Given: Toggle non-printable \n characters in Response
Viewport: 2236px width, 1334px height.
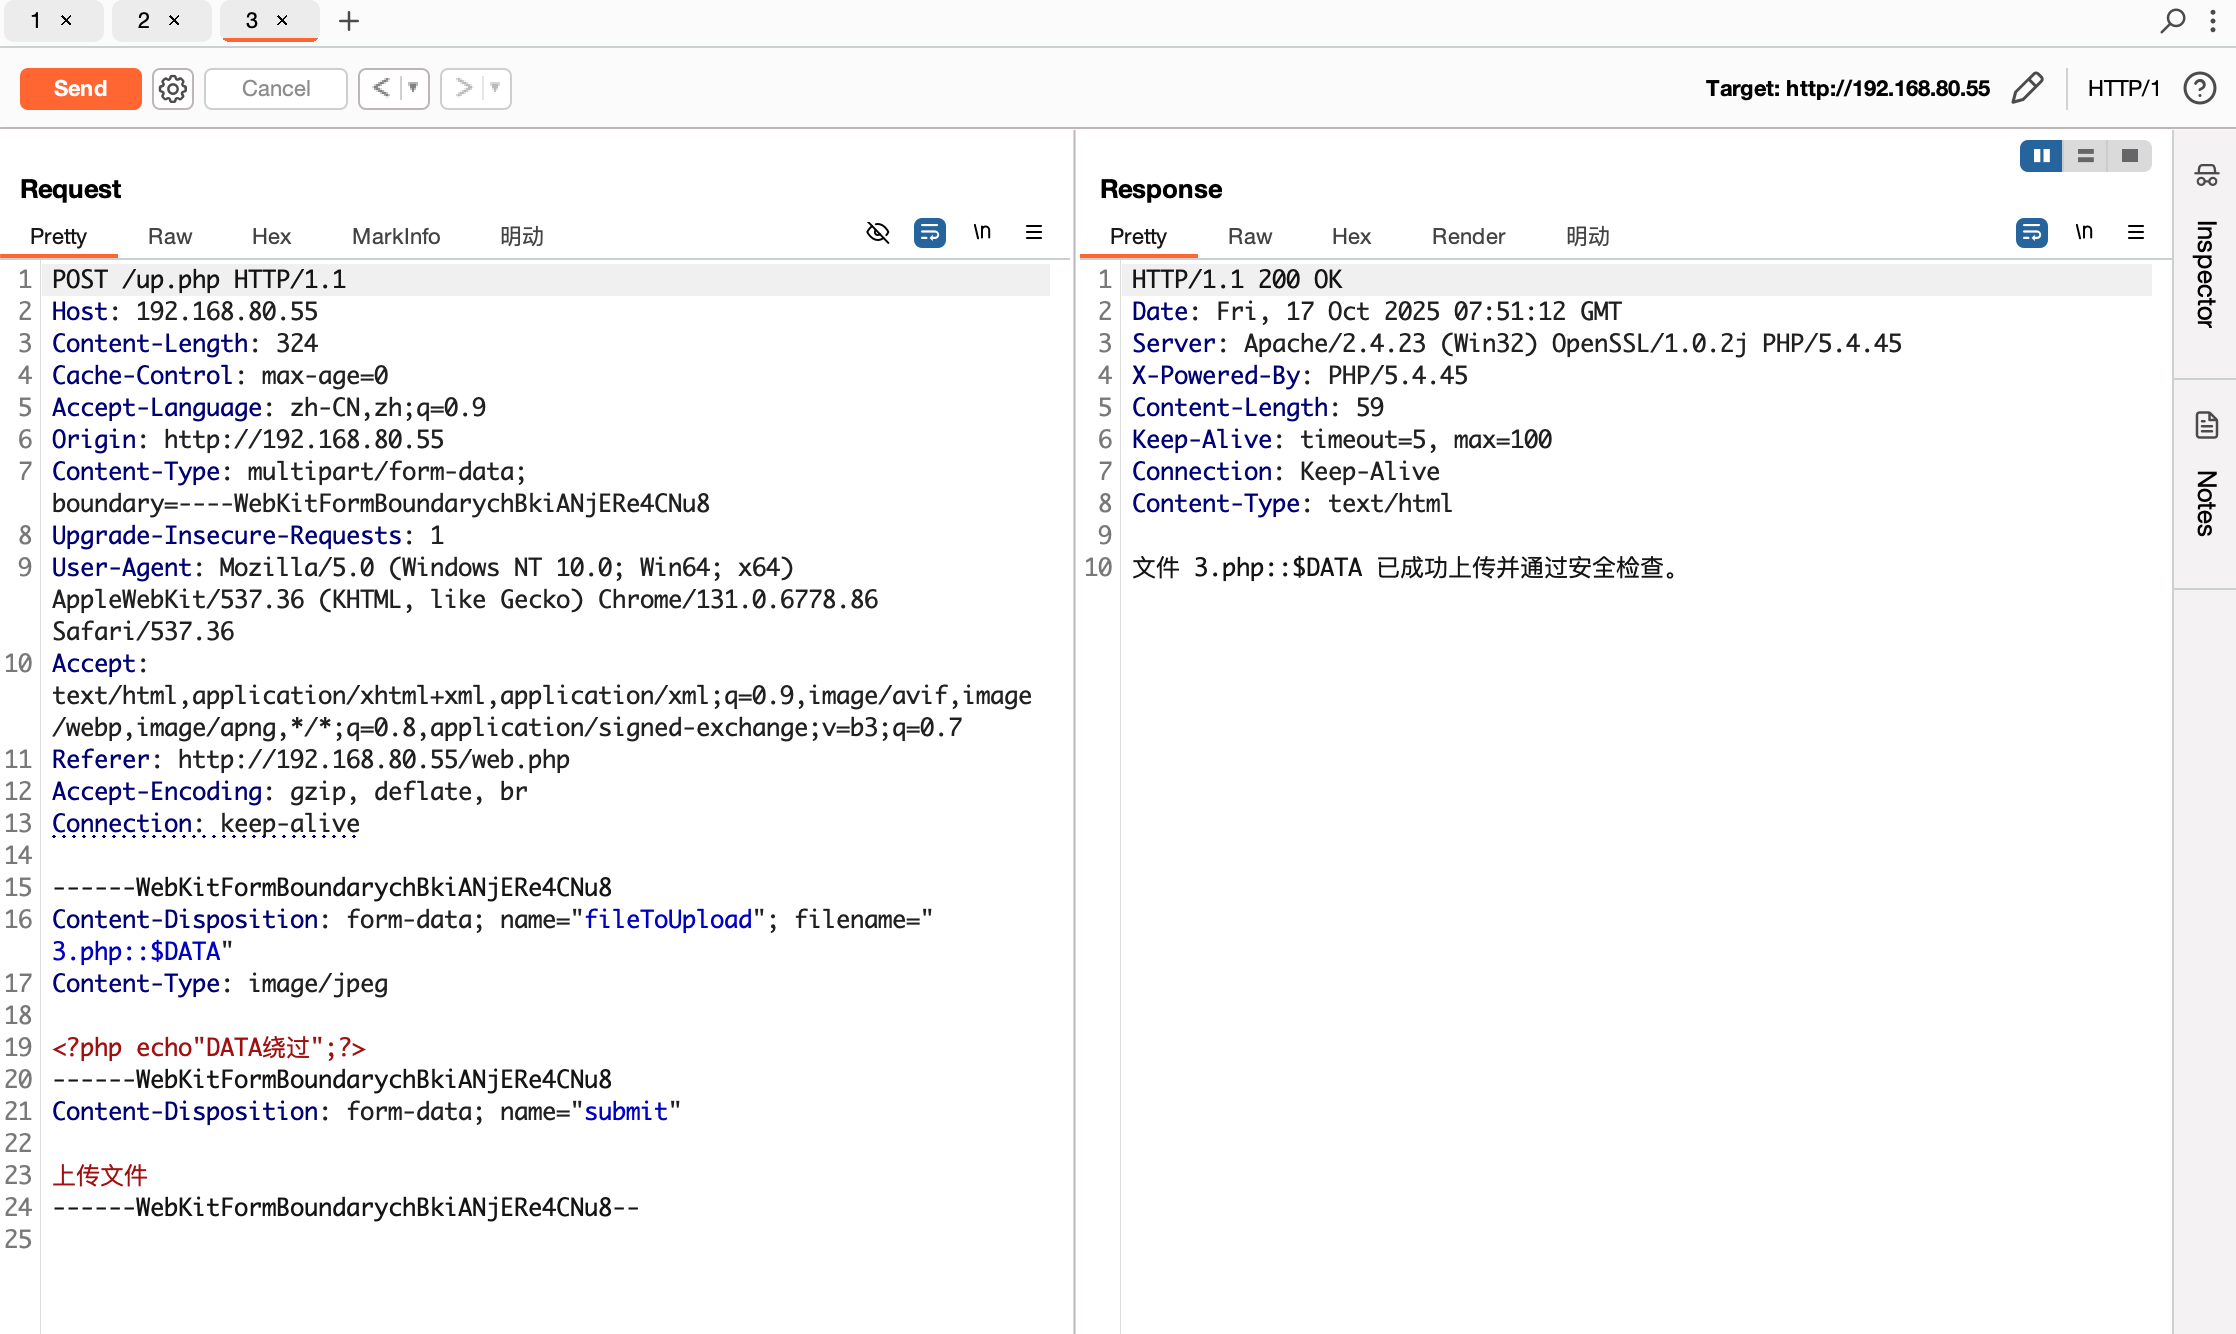Looking at the screenshot, I should point(2084,232).
